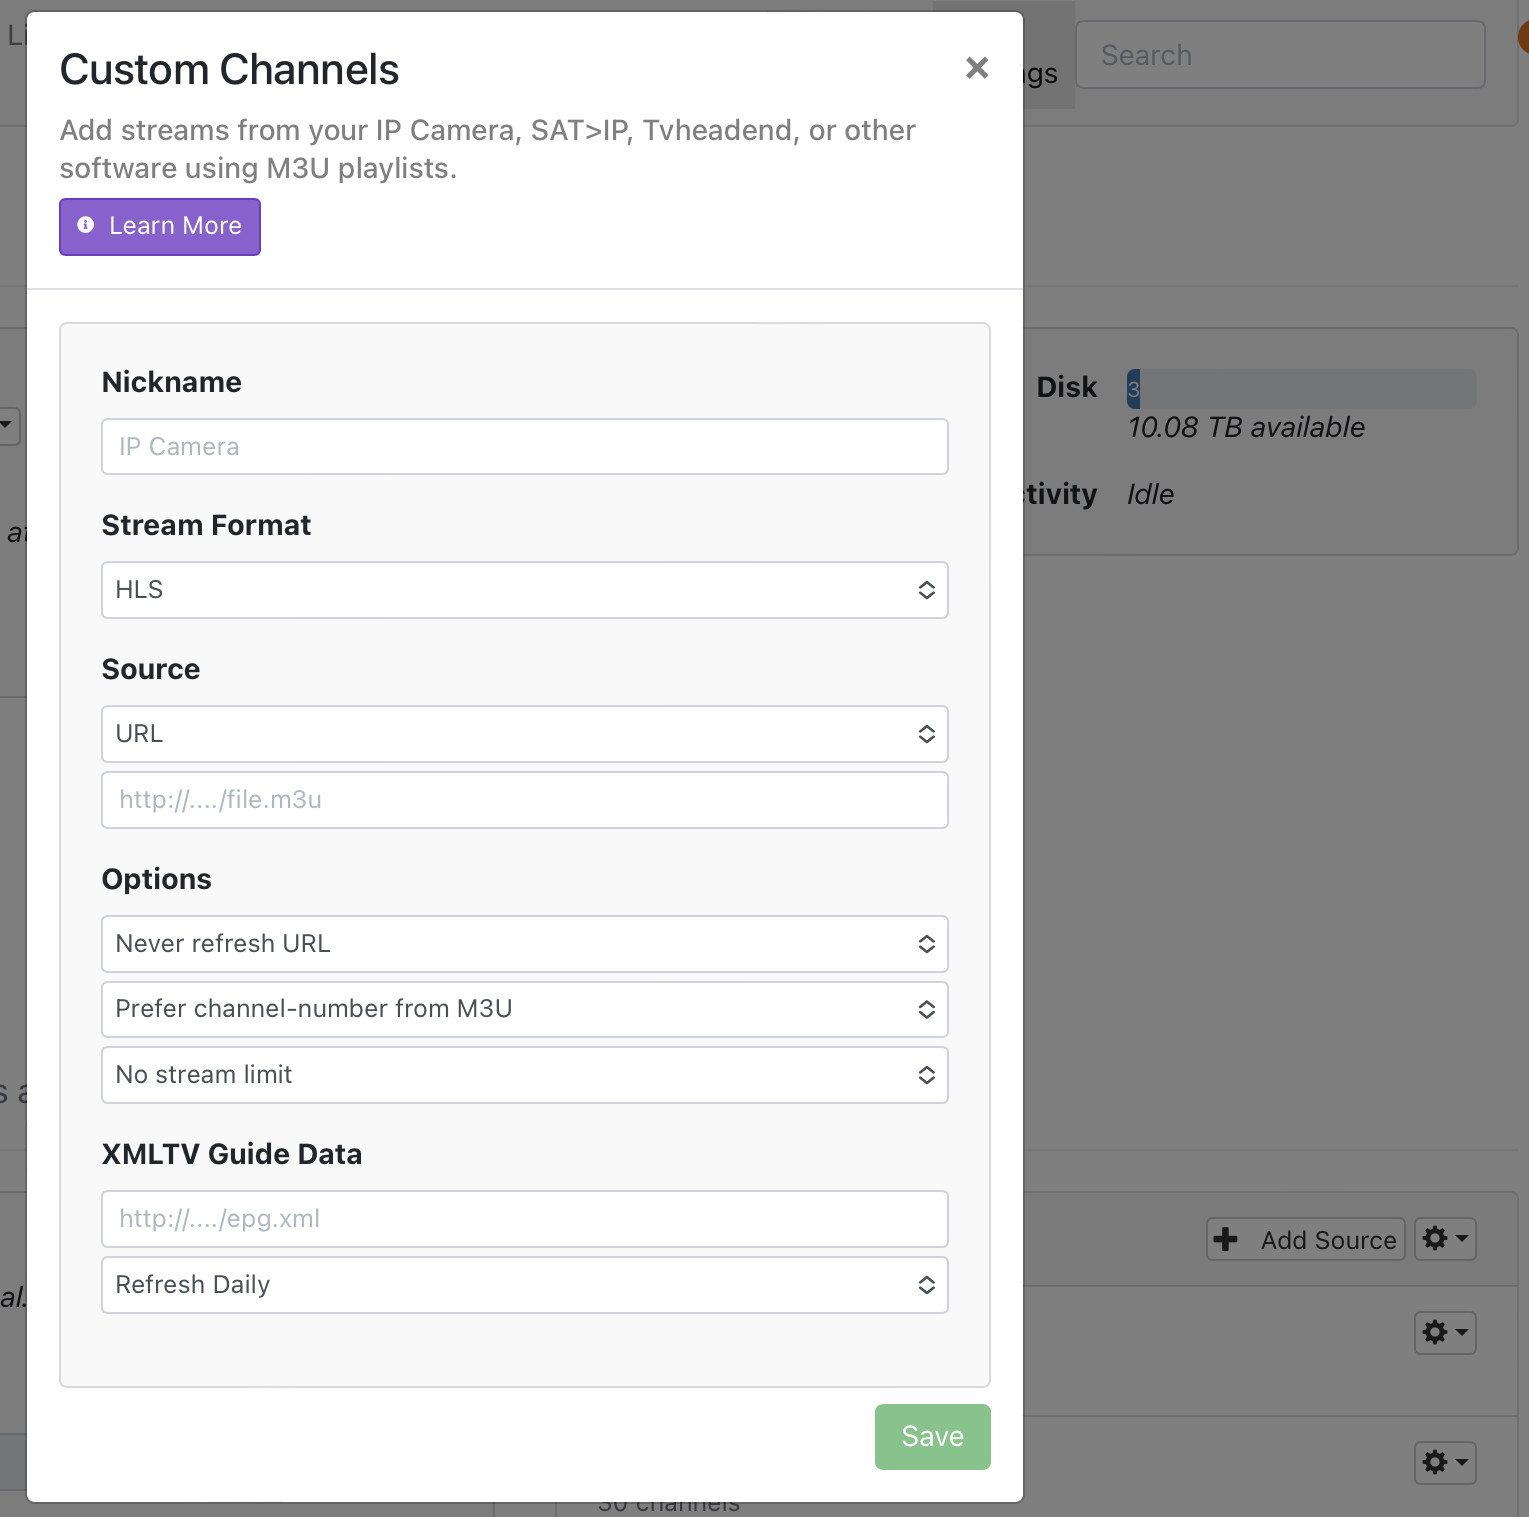Open Prefer channel-number from M3U dropdown
The height and width of the screenshot is (1517, 1529).
click(524, 1009)
